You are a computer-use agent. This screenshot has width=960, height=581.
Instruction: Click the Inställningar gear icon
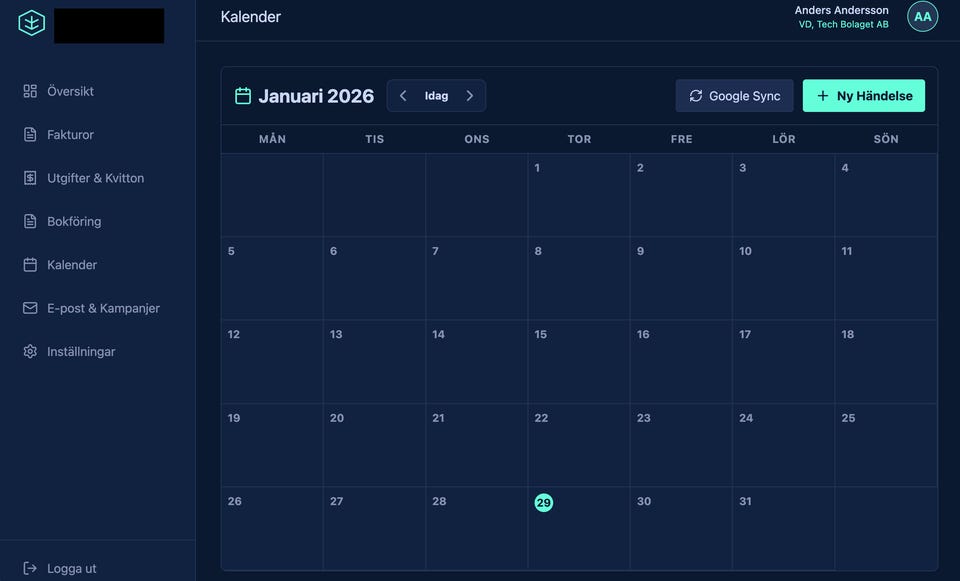pos(30,352)
